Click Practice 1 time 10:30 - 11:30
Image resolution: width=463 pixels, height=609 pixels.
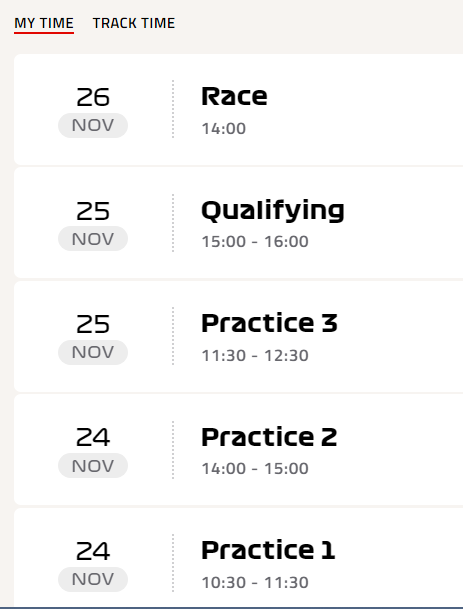(255, 583)
